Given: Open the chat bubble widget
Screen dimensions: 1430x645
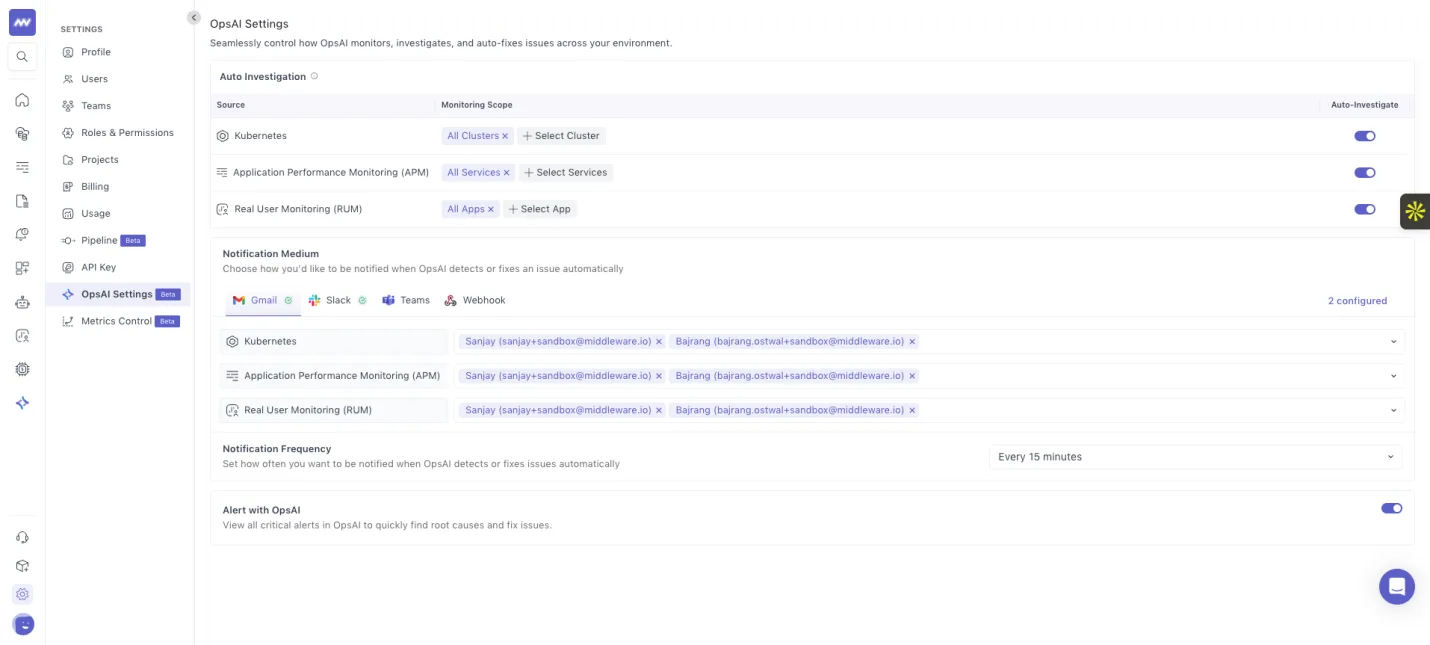Looking at the screenshot, I should point(1396,586).
